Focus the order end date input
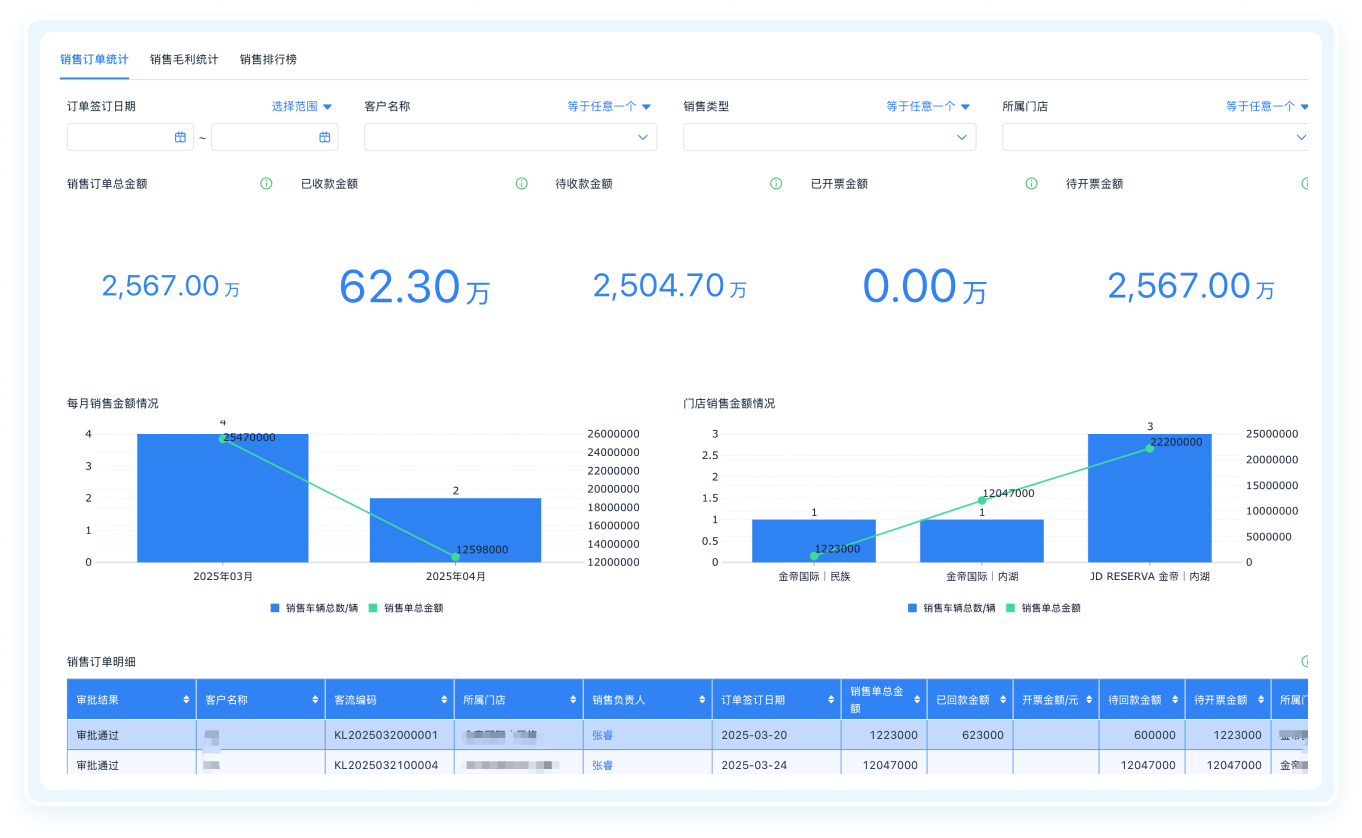The image size is (1362, 838). tap(275, 137)
